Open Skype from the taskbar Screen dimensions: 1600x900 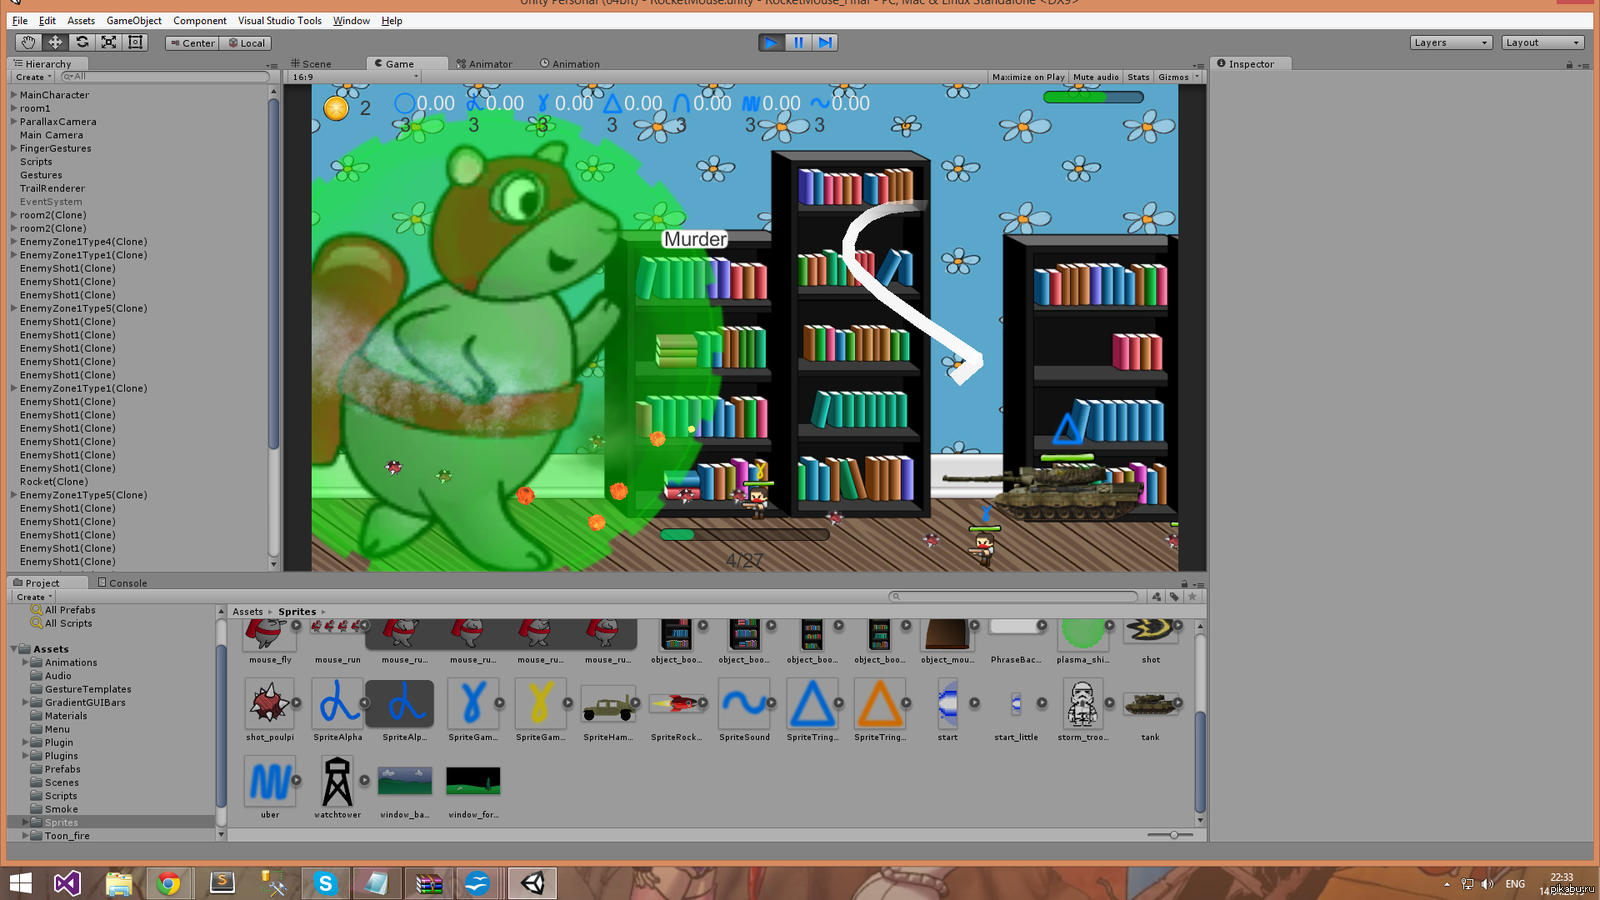pos(325,883)
